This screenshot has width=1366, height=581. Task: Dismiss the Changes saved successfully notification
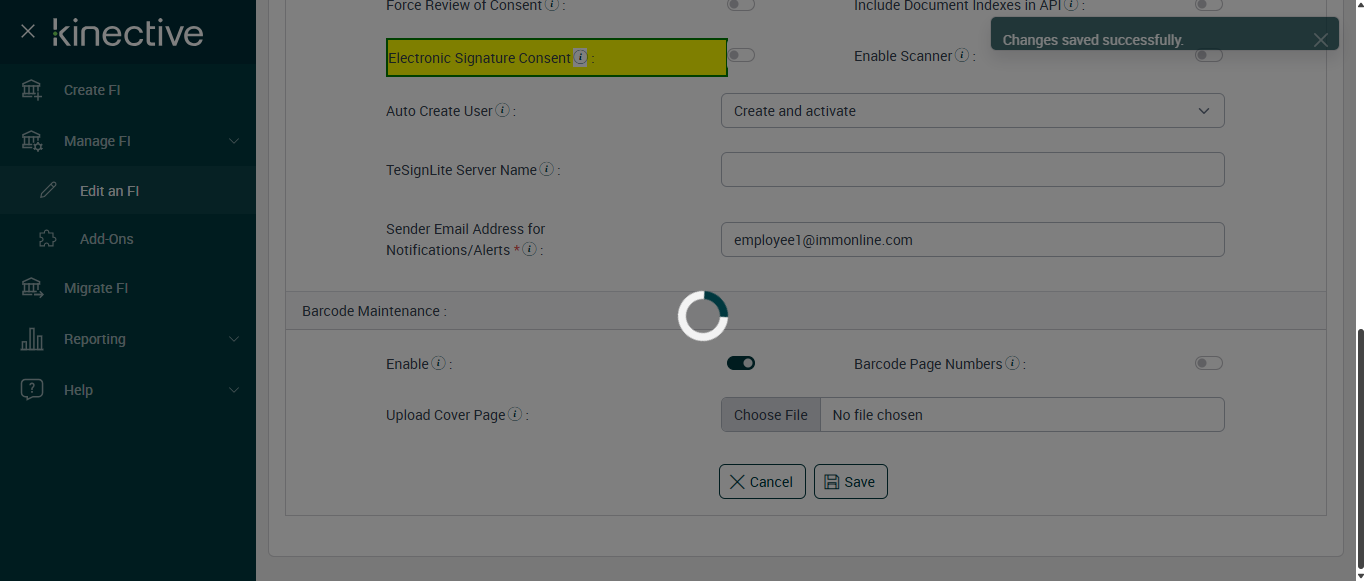tap(1321, 40)
